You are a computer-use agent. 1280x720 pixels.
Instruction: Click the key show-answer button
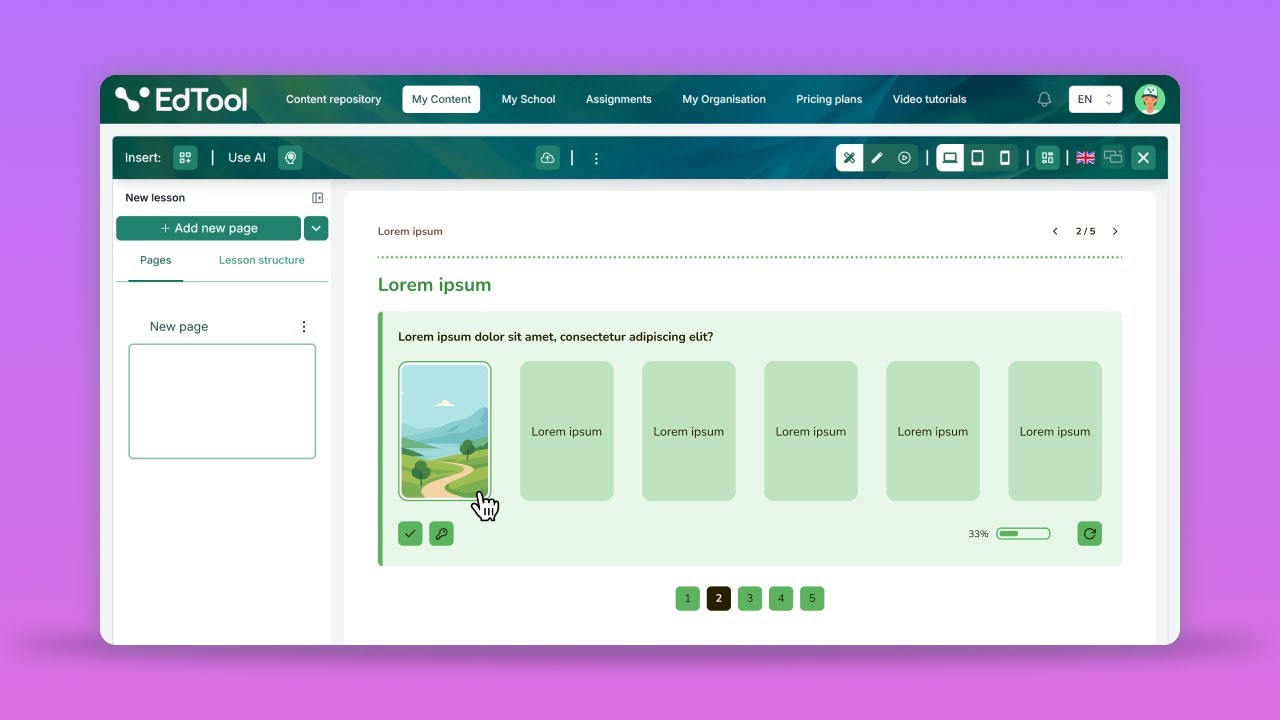click(441, 534)
